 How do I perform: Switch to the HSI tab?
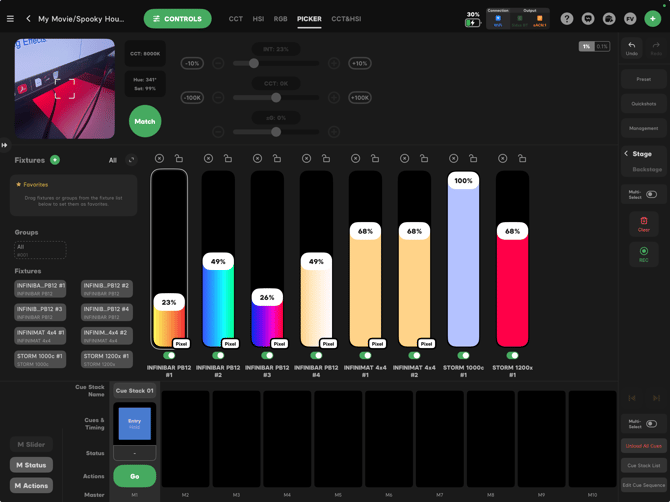click(x=258, y=19)
